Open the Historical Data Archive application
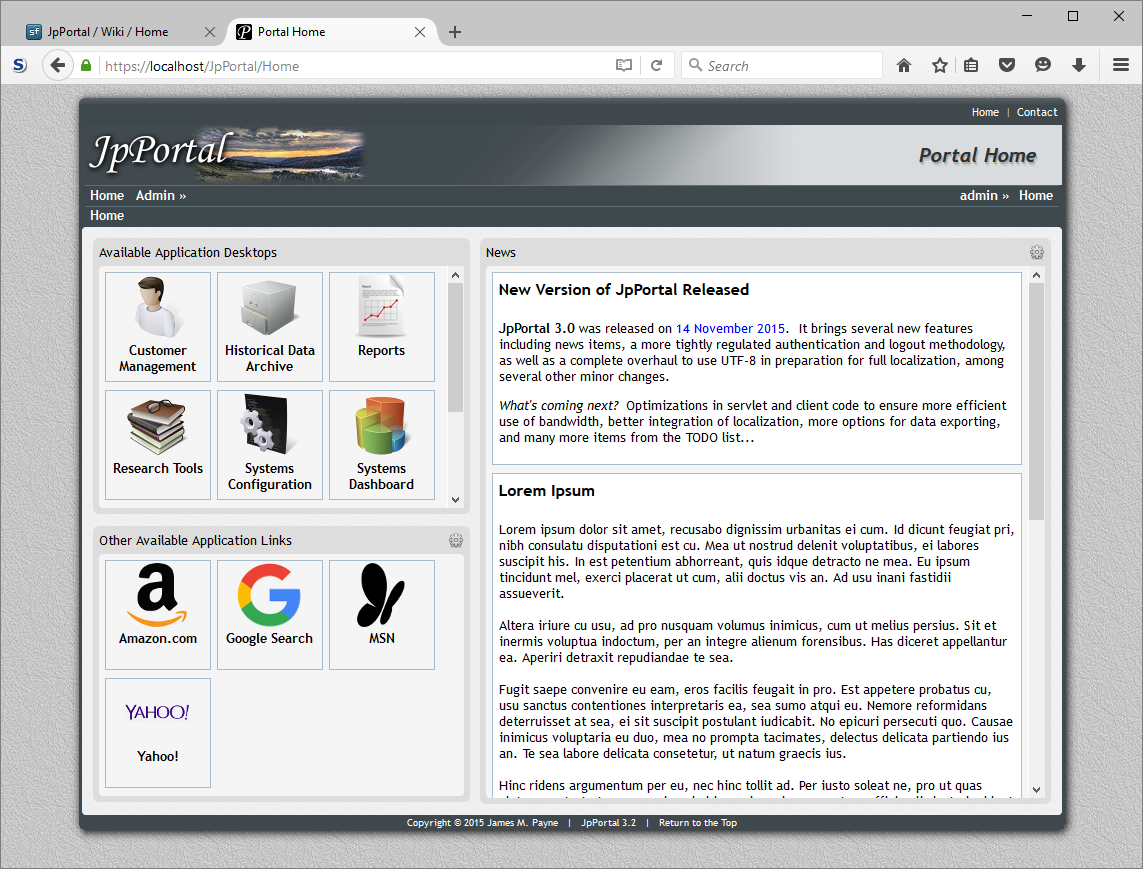The image size is (1143, 869). point(269,327)
